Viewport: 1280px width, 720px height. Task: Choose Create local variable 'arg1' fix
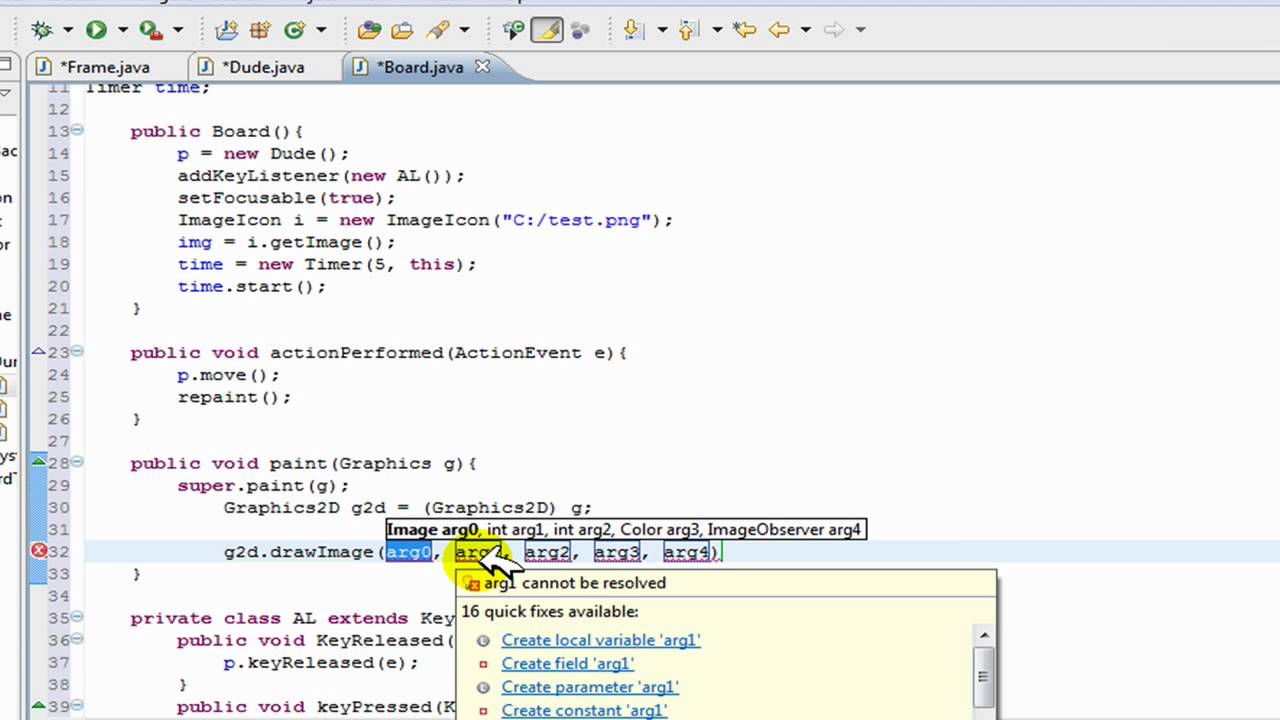coord(601,640)
